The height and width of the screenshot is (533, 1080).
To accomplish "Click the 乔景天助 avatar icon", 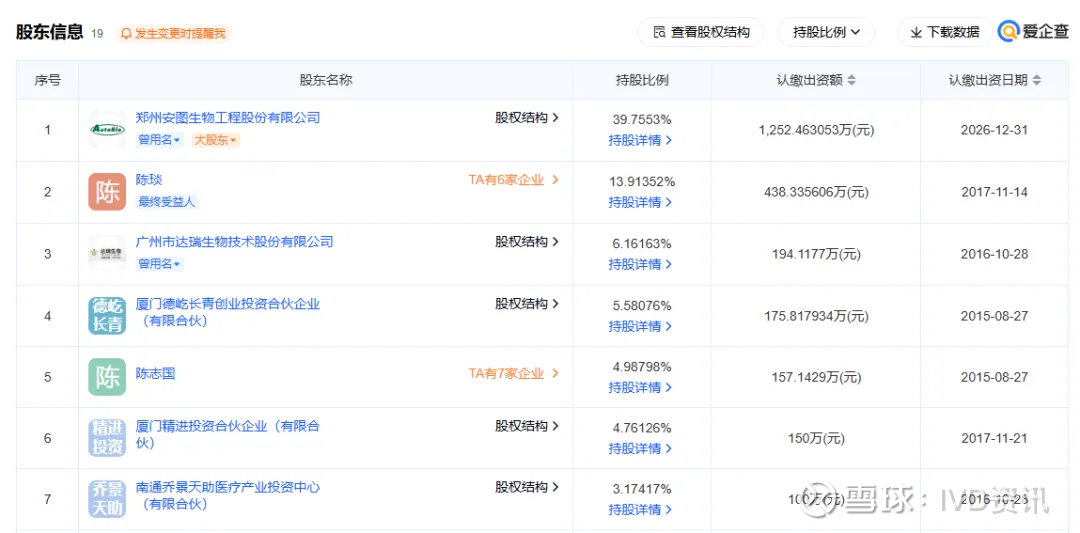I will (107, 499).
